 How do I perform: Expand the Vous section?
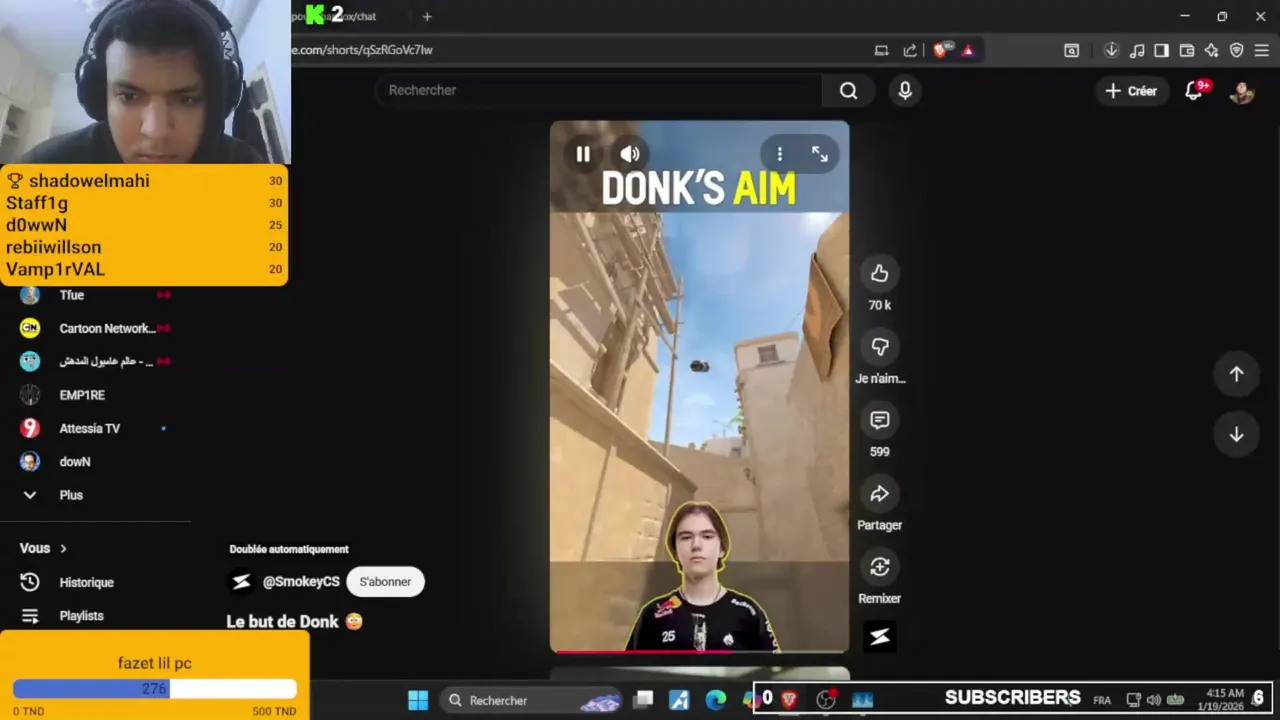(43, 548)
